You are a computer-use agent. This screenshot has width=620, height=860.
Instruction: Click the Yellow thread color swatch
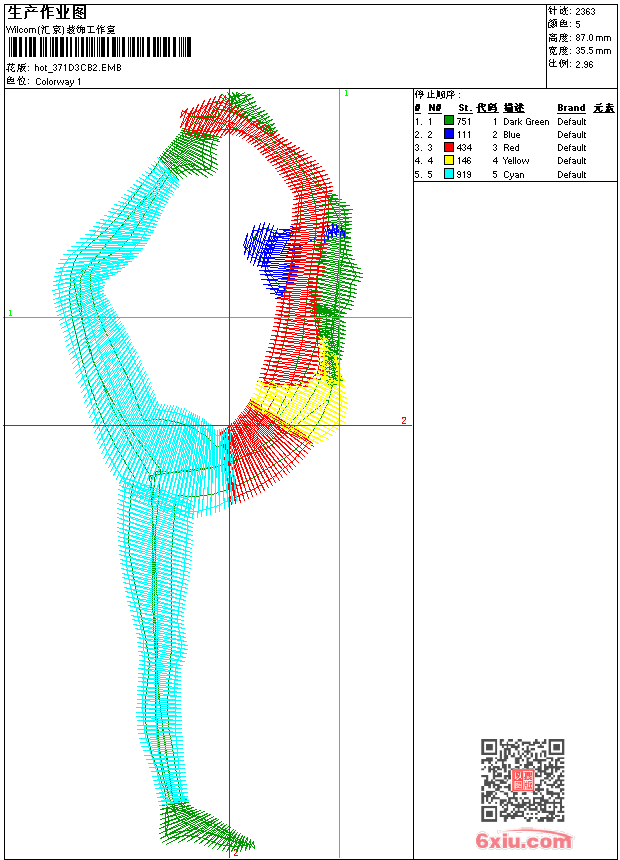tap(449, 161)
